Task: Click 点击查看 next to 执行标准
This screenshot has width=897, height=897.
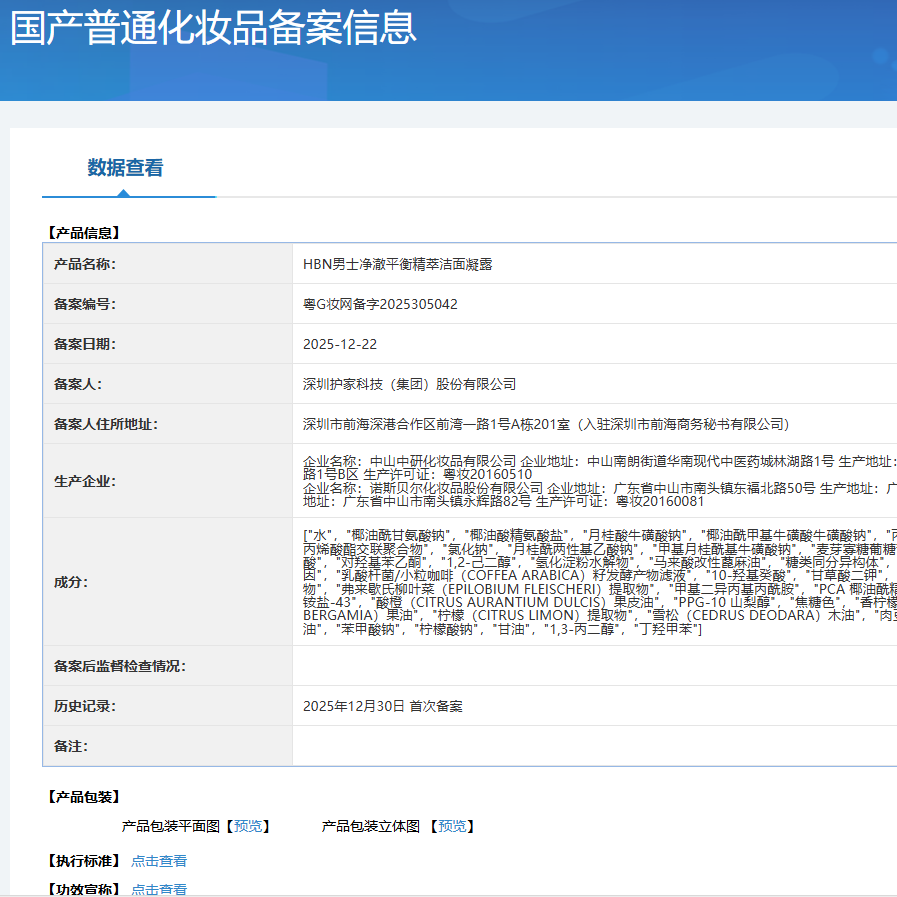Action: click(159, 861)
